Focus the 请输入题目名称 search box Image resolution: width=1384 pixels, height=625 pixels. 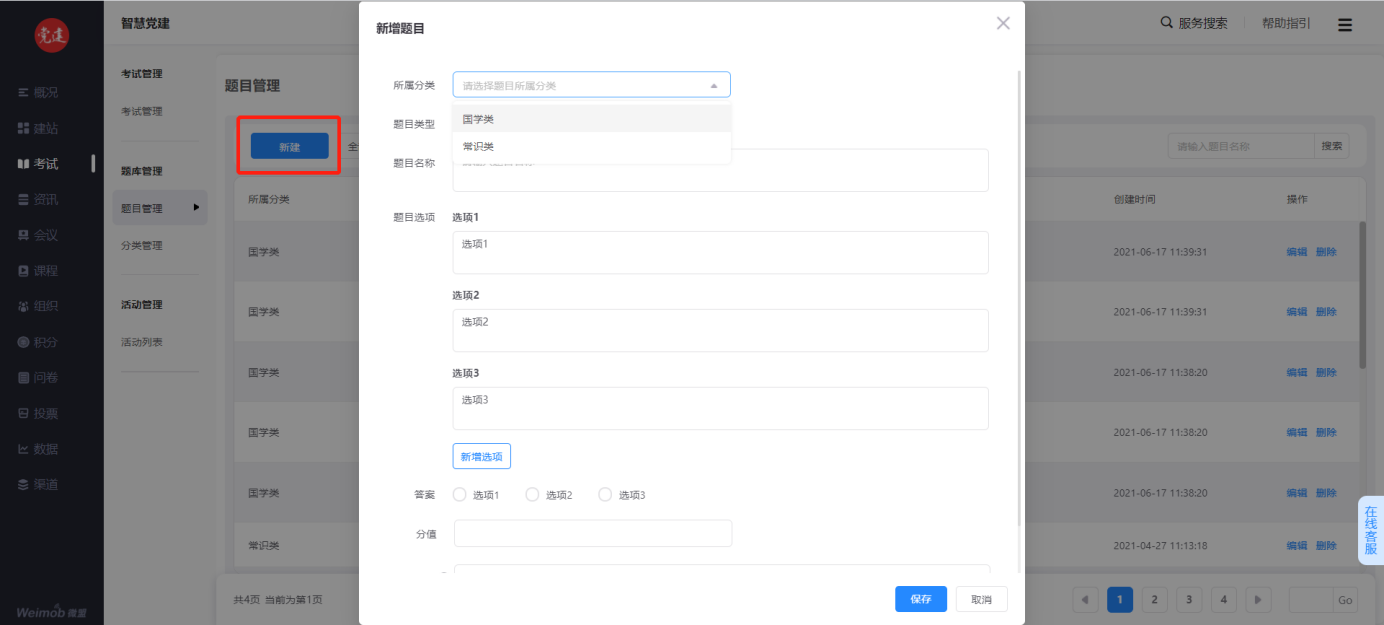(1241, 146)
